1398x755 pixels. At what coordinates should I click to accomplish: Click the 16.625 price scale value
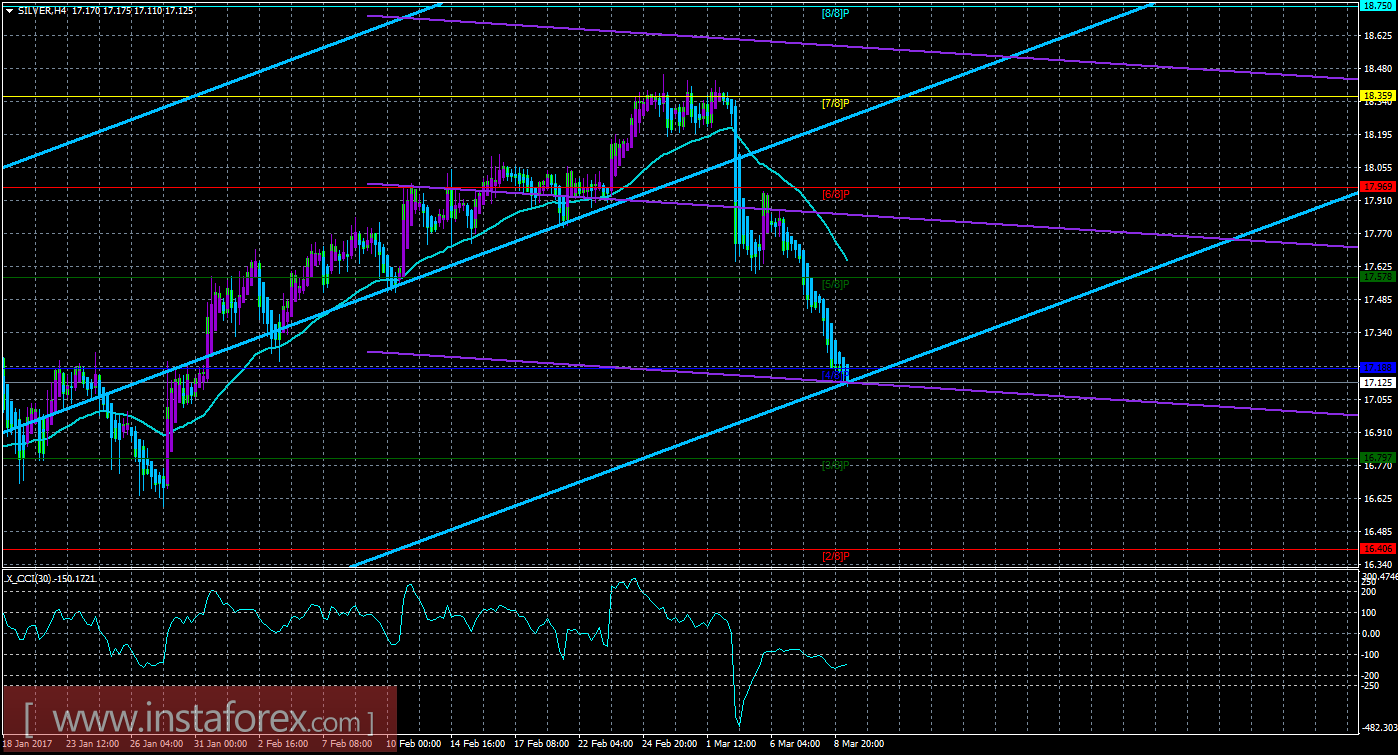(1379, 499)
